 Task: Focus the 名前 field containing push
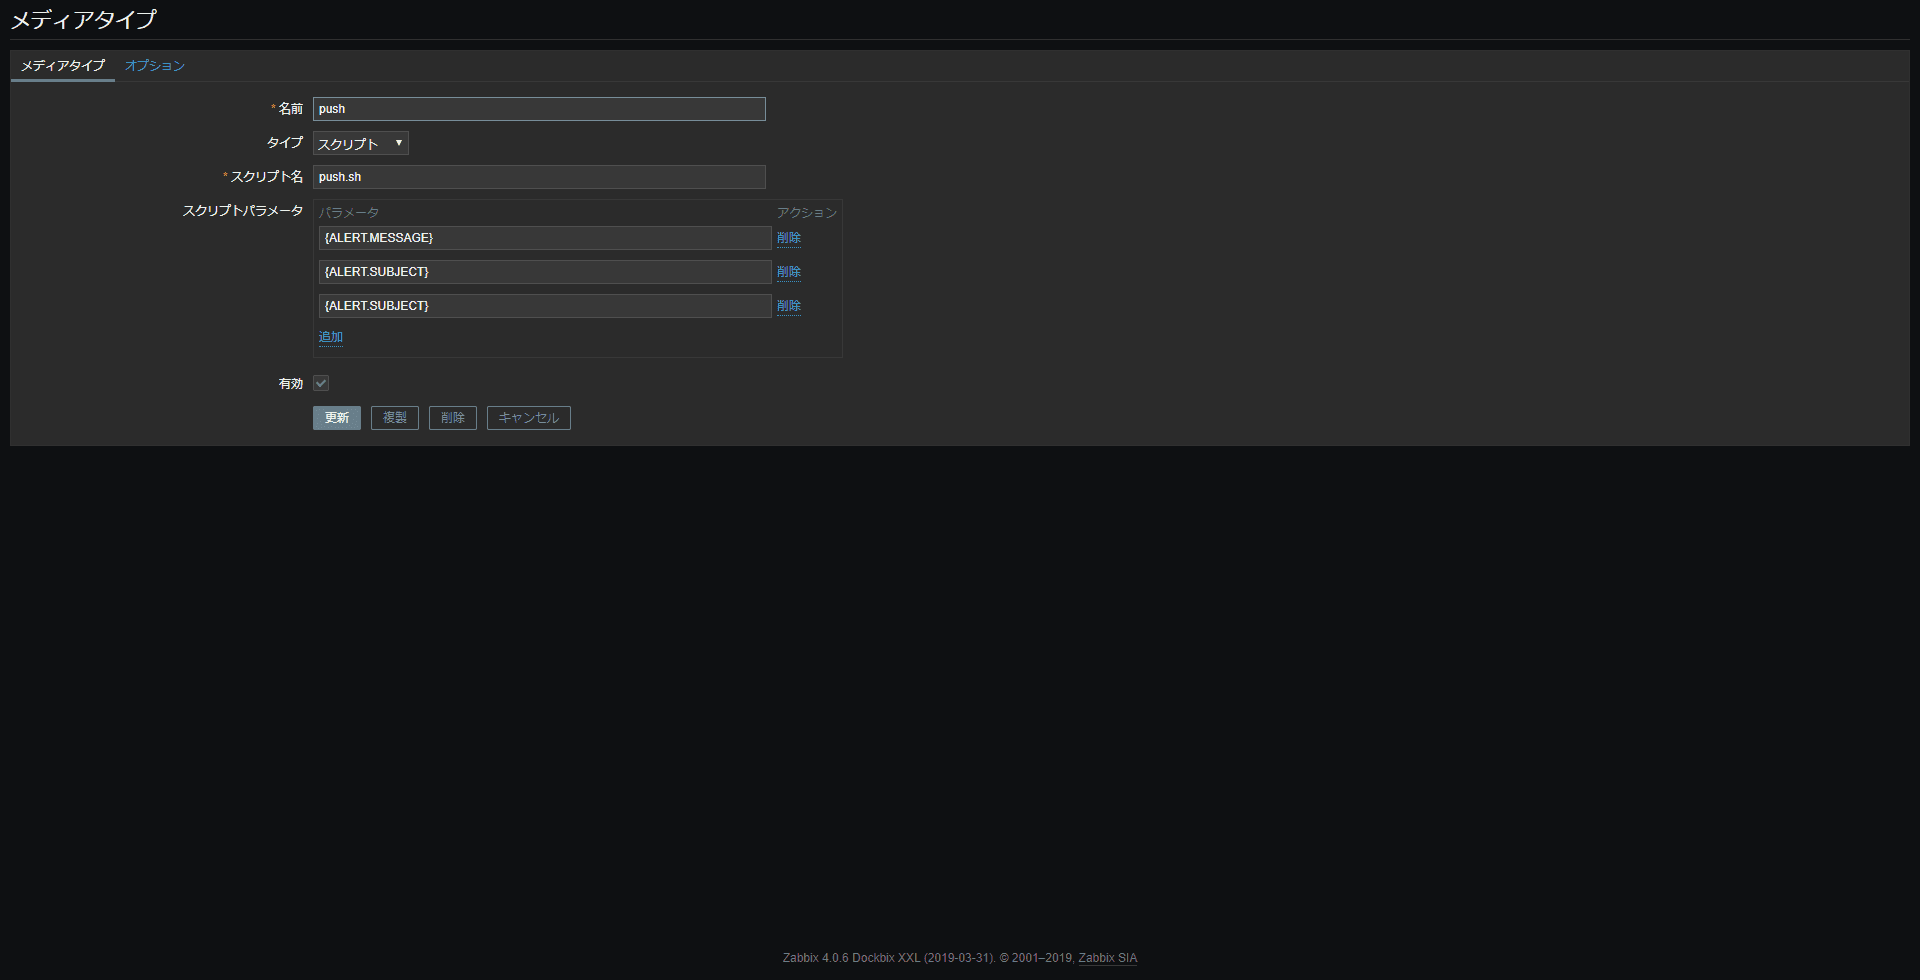[539, 109]
